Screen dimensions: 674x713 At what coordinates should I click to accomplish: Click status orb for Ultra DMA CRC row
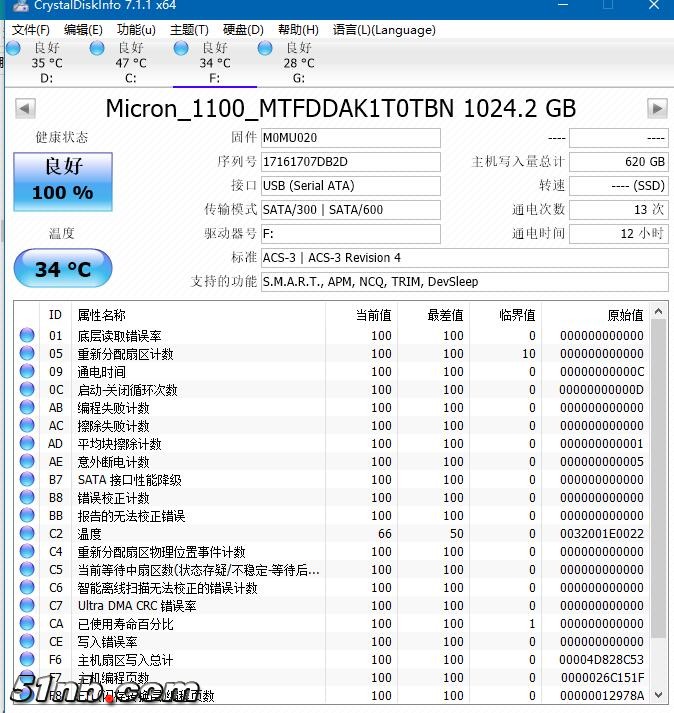[x=27, y=606]
